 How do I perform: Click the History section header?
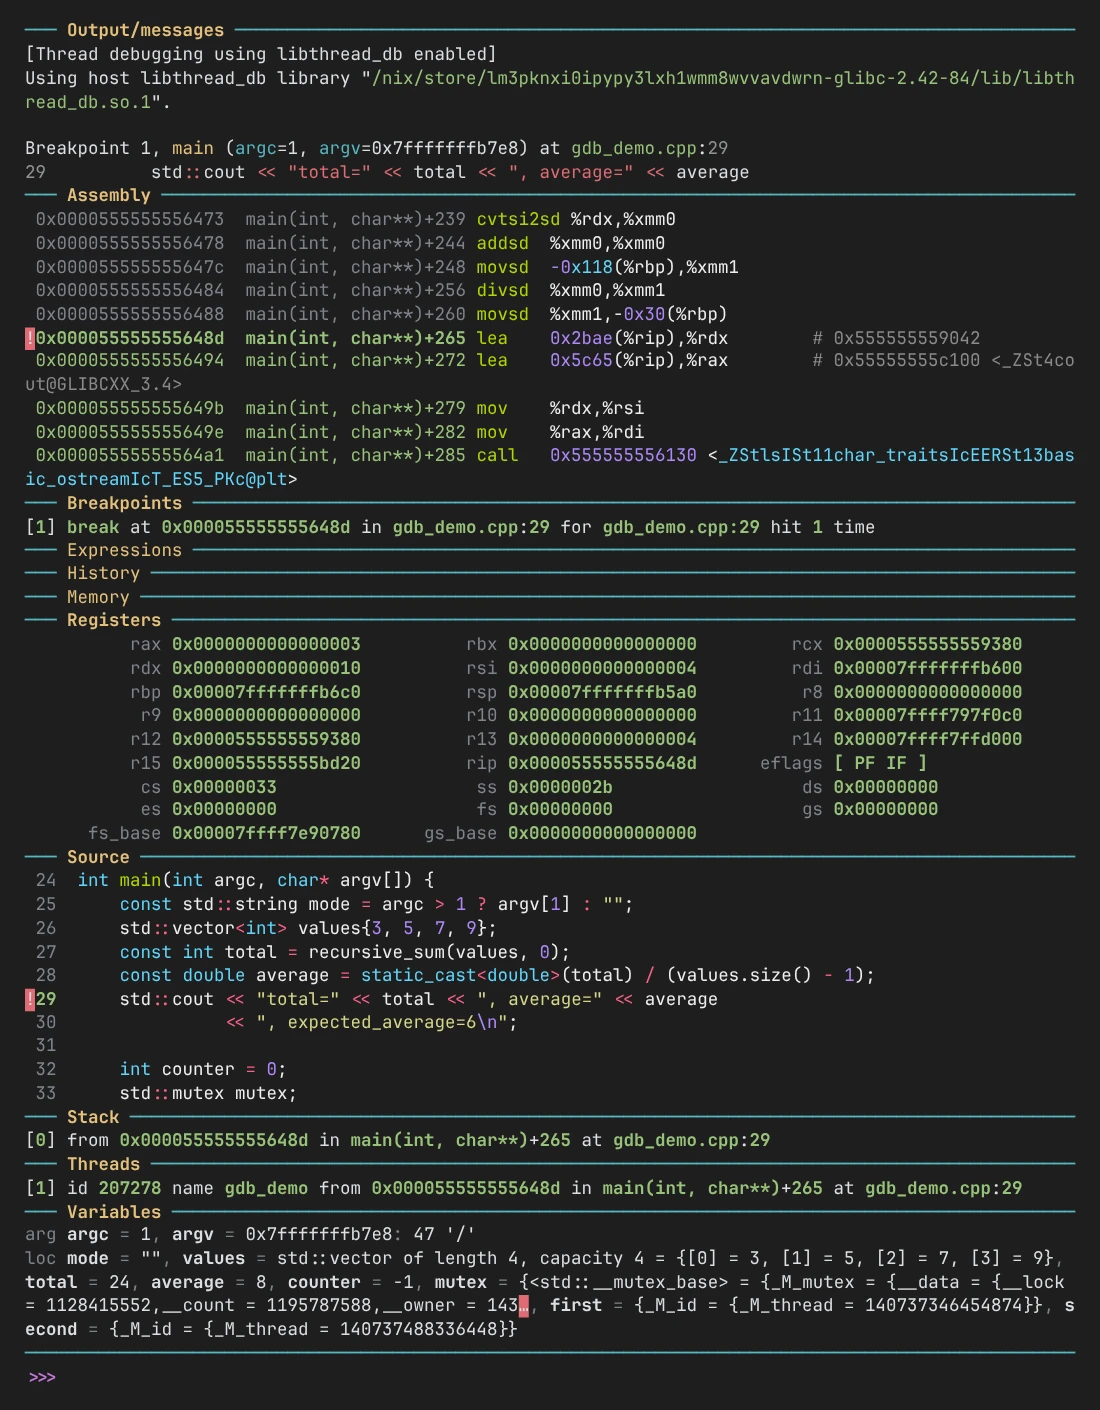tap(103, 573)
